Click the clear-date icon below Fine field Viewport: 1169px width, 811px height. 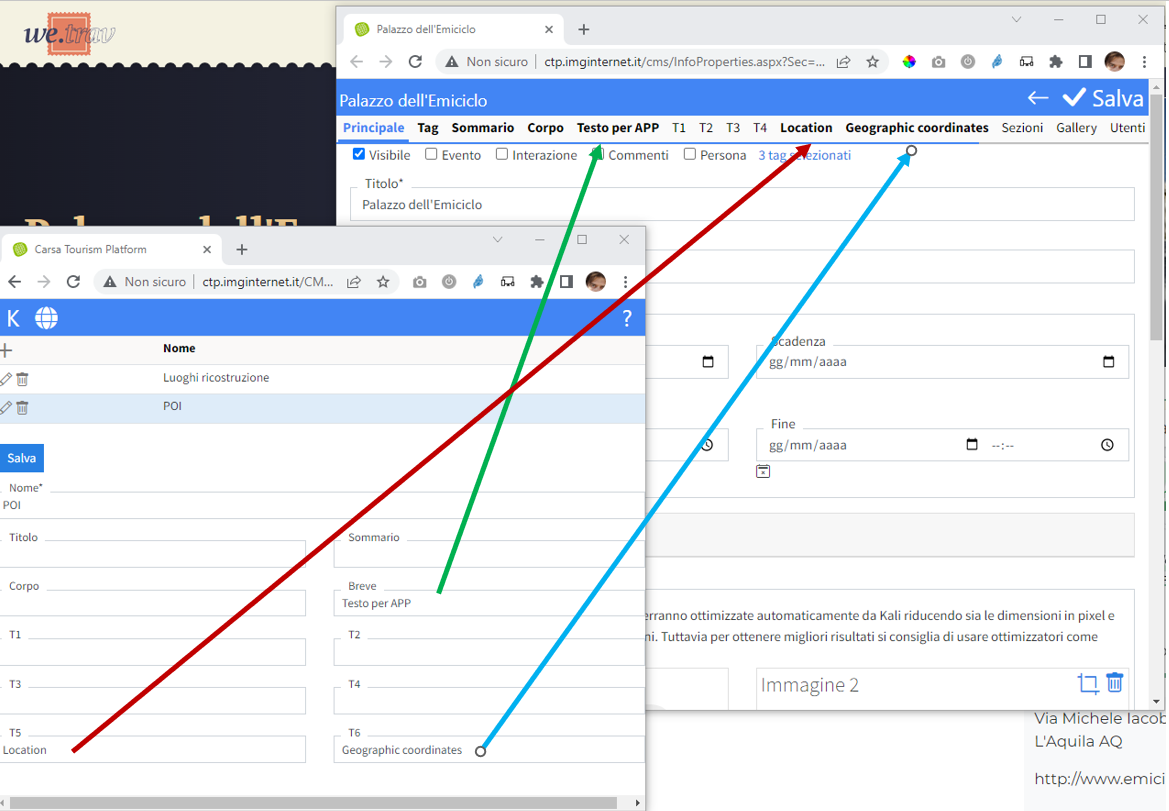(763, 471)
